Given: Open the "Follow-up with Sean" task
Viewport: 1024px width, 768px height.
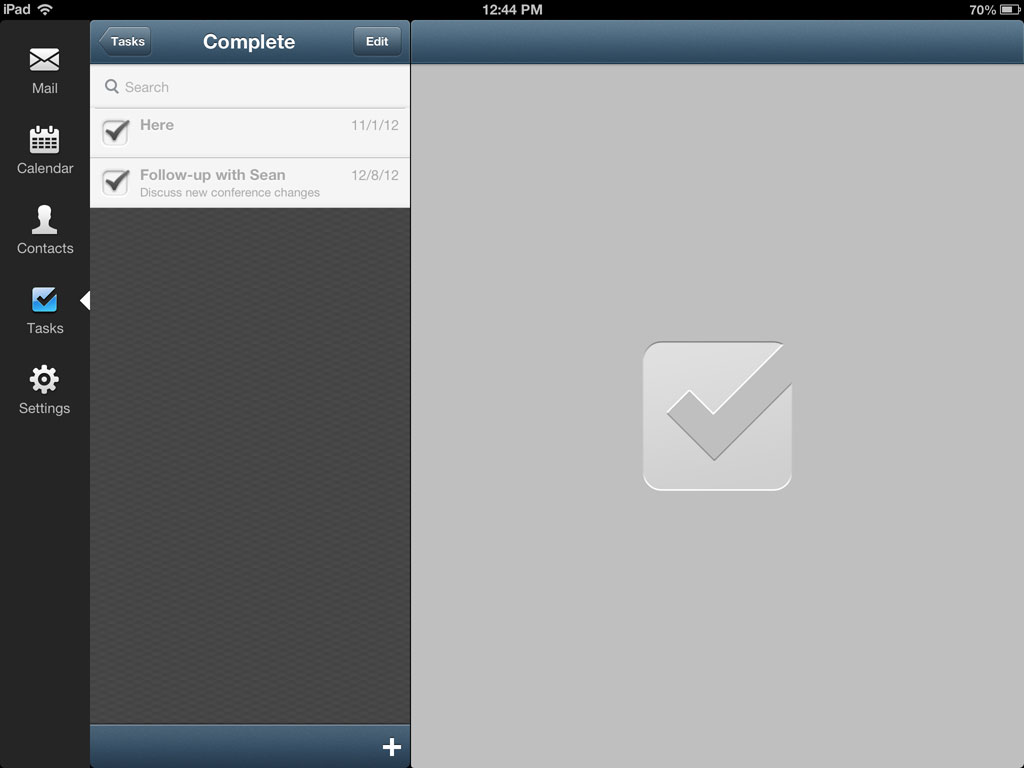Looking at the screenshot, I should [x=250, y=183].
